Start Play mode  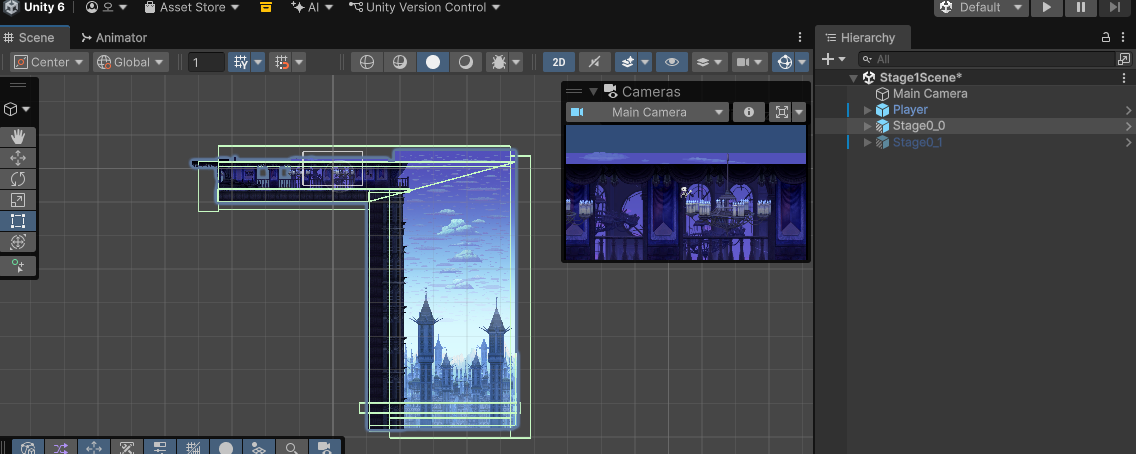click(1046, 8)
